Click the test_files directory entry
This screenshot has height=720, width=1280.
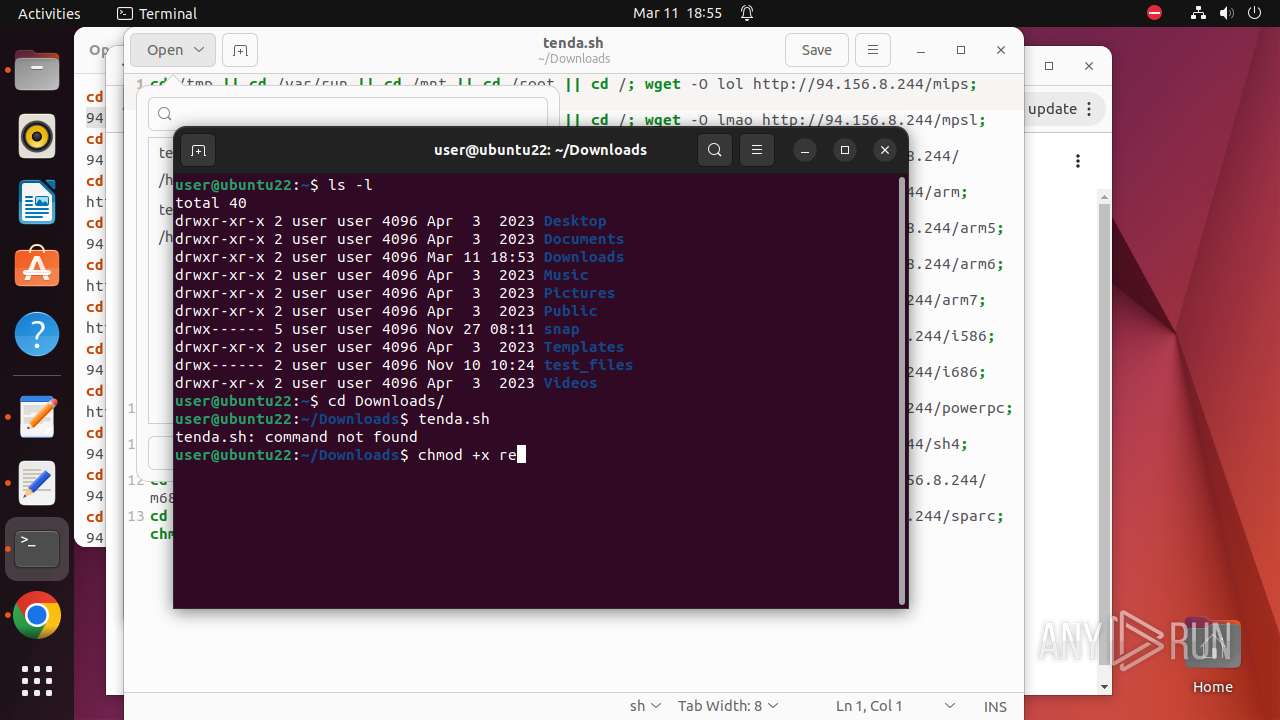tap(588, 365)
